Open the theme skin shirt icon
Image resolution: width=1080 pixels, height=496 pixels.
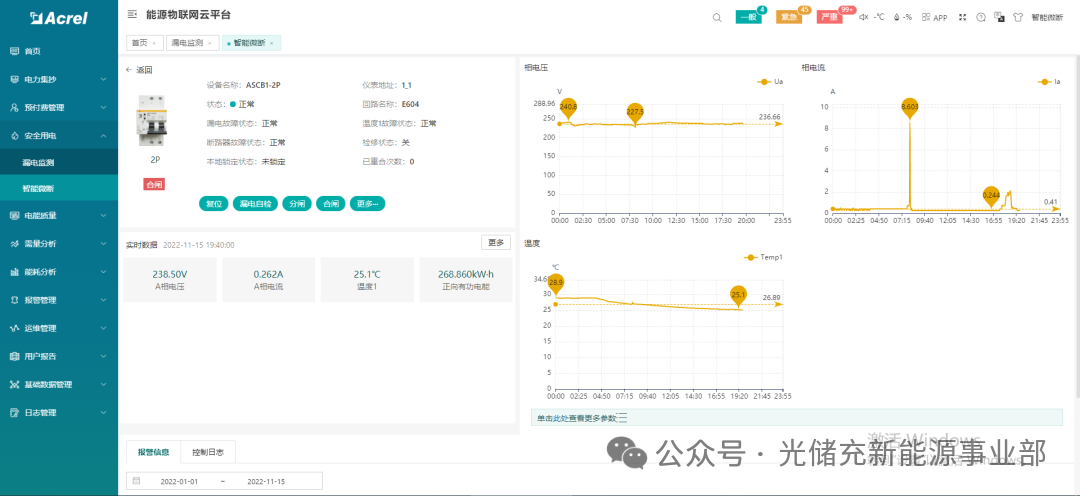tap(1018, 17)
